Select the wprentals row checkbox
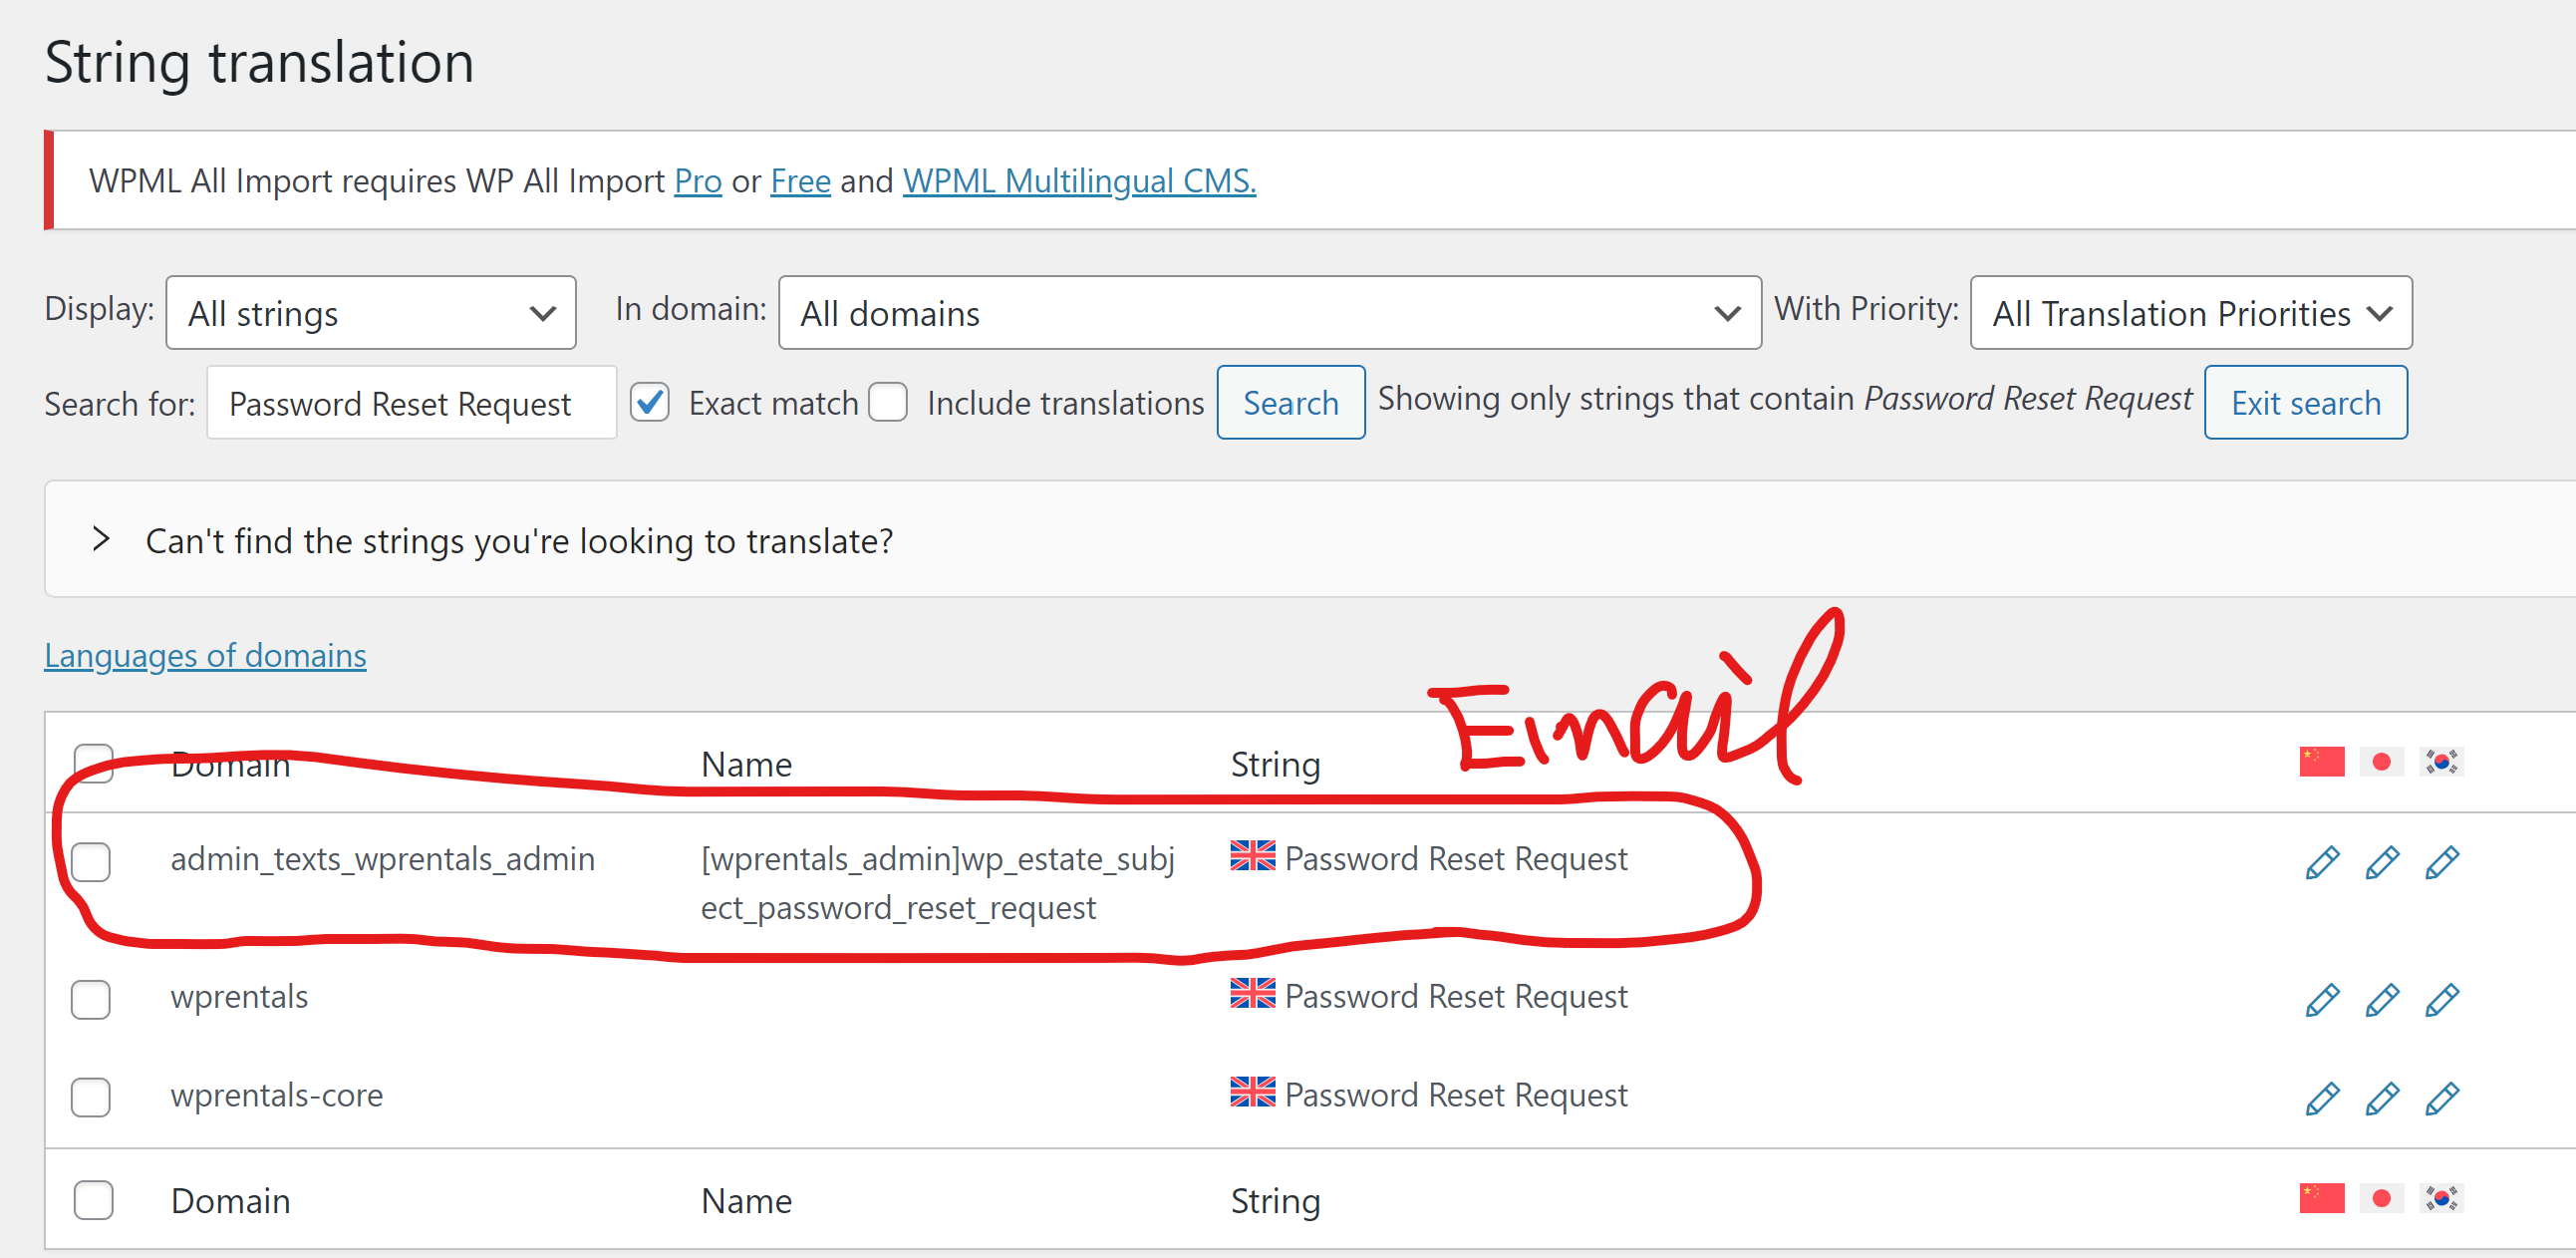The height and width of the screenshot is (1258, 2576). pyautogui.click(x=90, y=999)
